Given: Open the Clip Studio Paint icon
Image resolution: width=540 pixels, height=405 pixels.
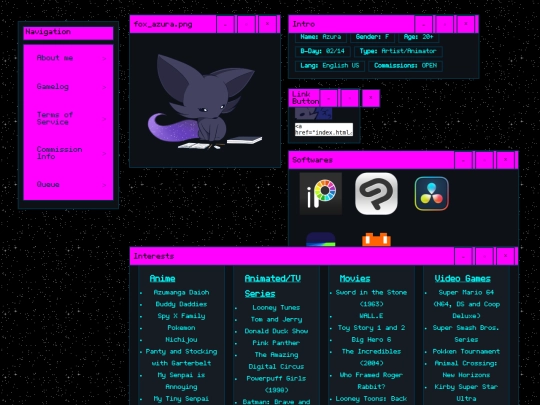Looking at the screenshot, I should tap(376, 194).
